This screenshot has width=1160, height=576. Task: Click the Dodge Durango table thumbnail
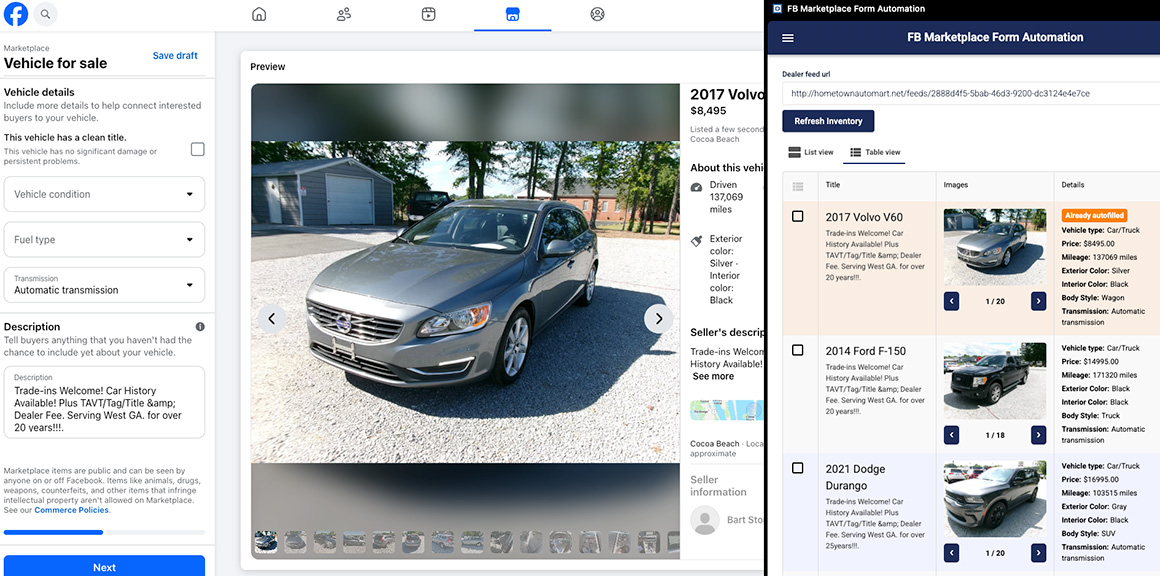[995, 498]
